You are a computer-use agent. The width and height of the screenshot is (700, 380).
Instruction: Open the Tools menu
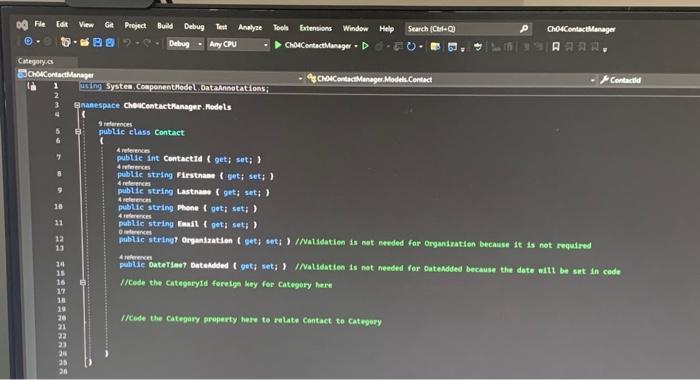pyautogui.click(x=280, y=28)
